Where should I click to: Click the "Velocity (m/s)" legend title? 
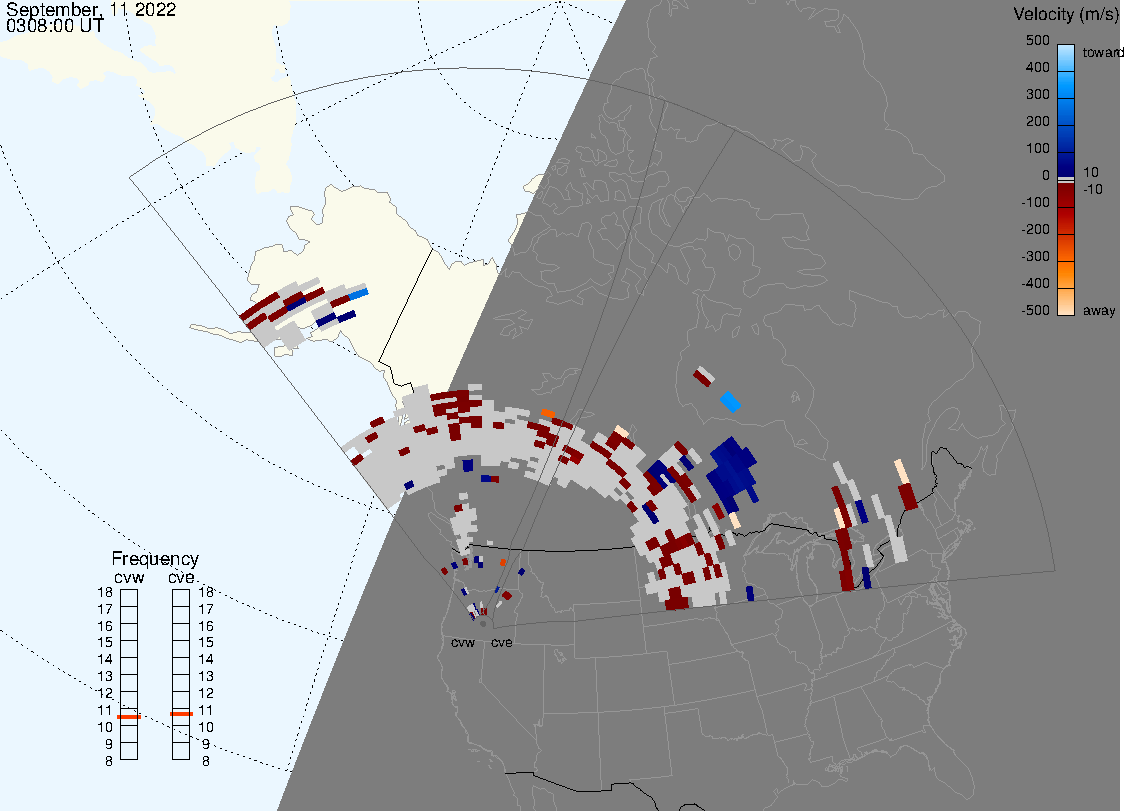point(1064,14)
